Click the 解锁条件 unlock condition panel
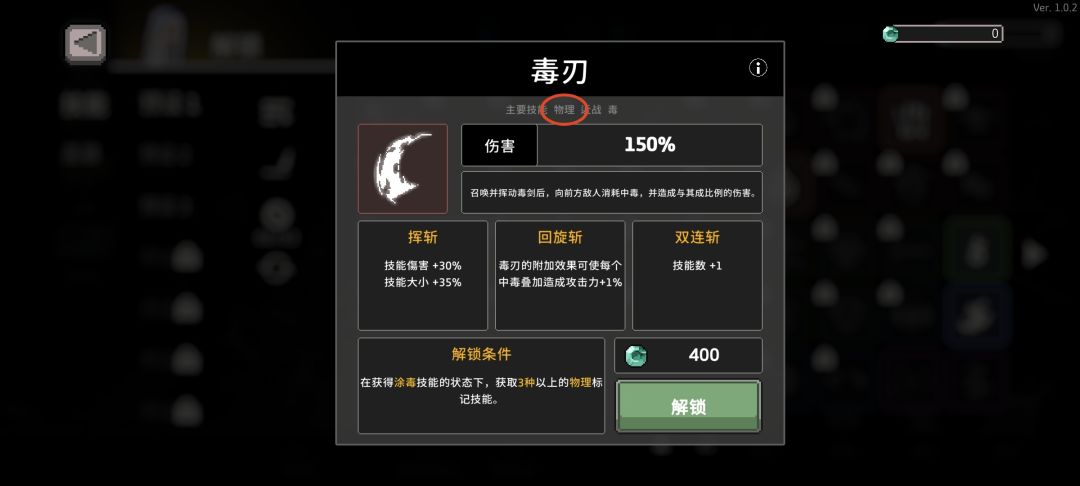Viewport: 1080px width, 486px height. [481, 385]
